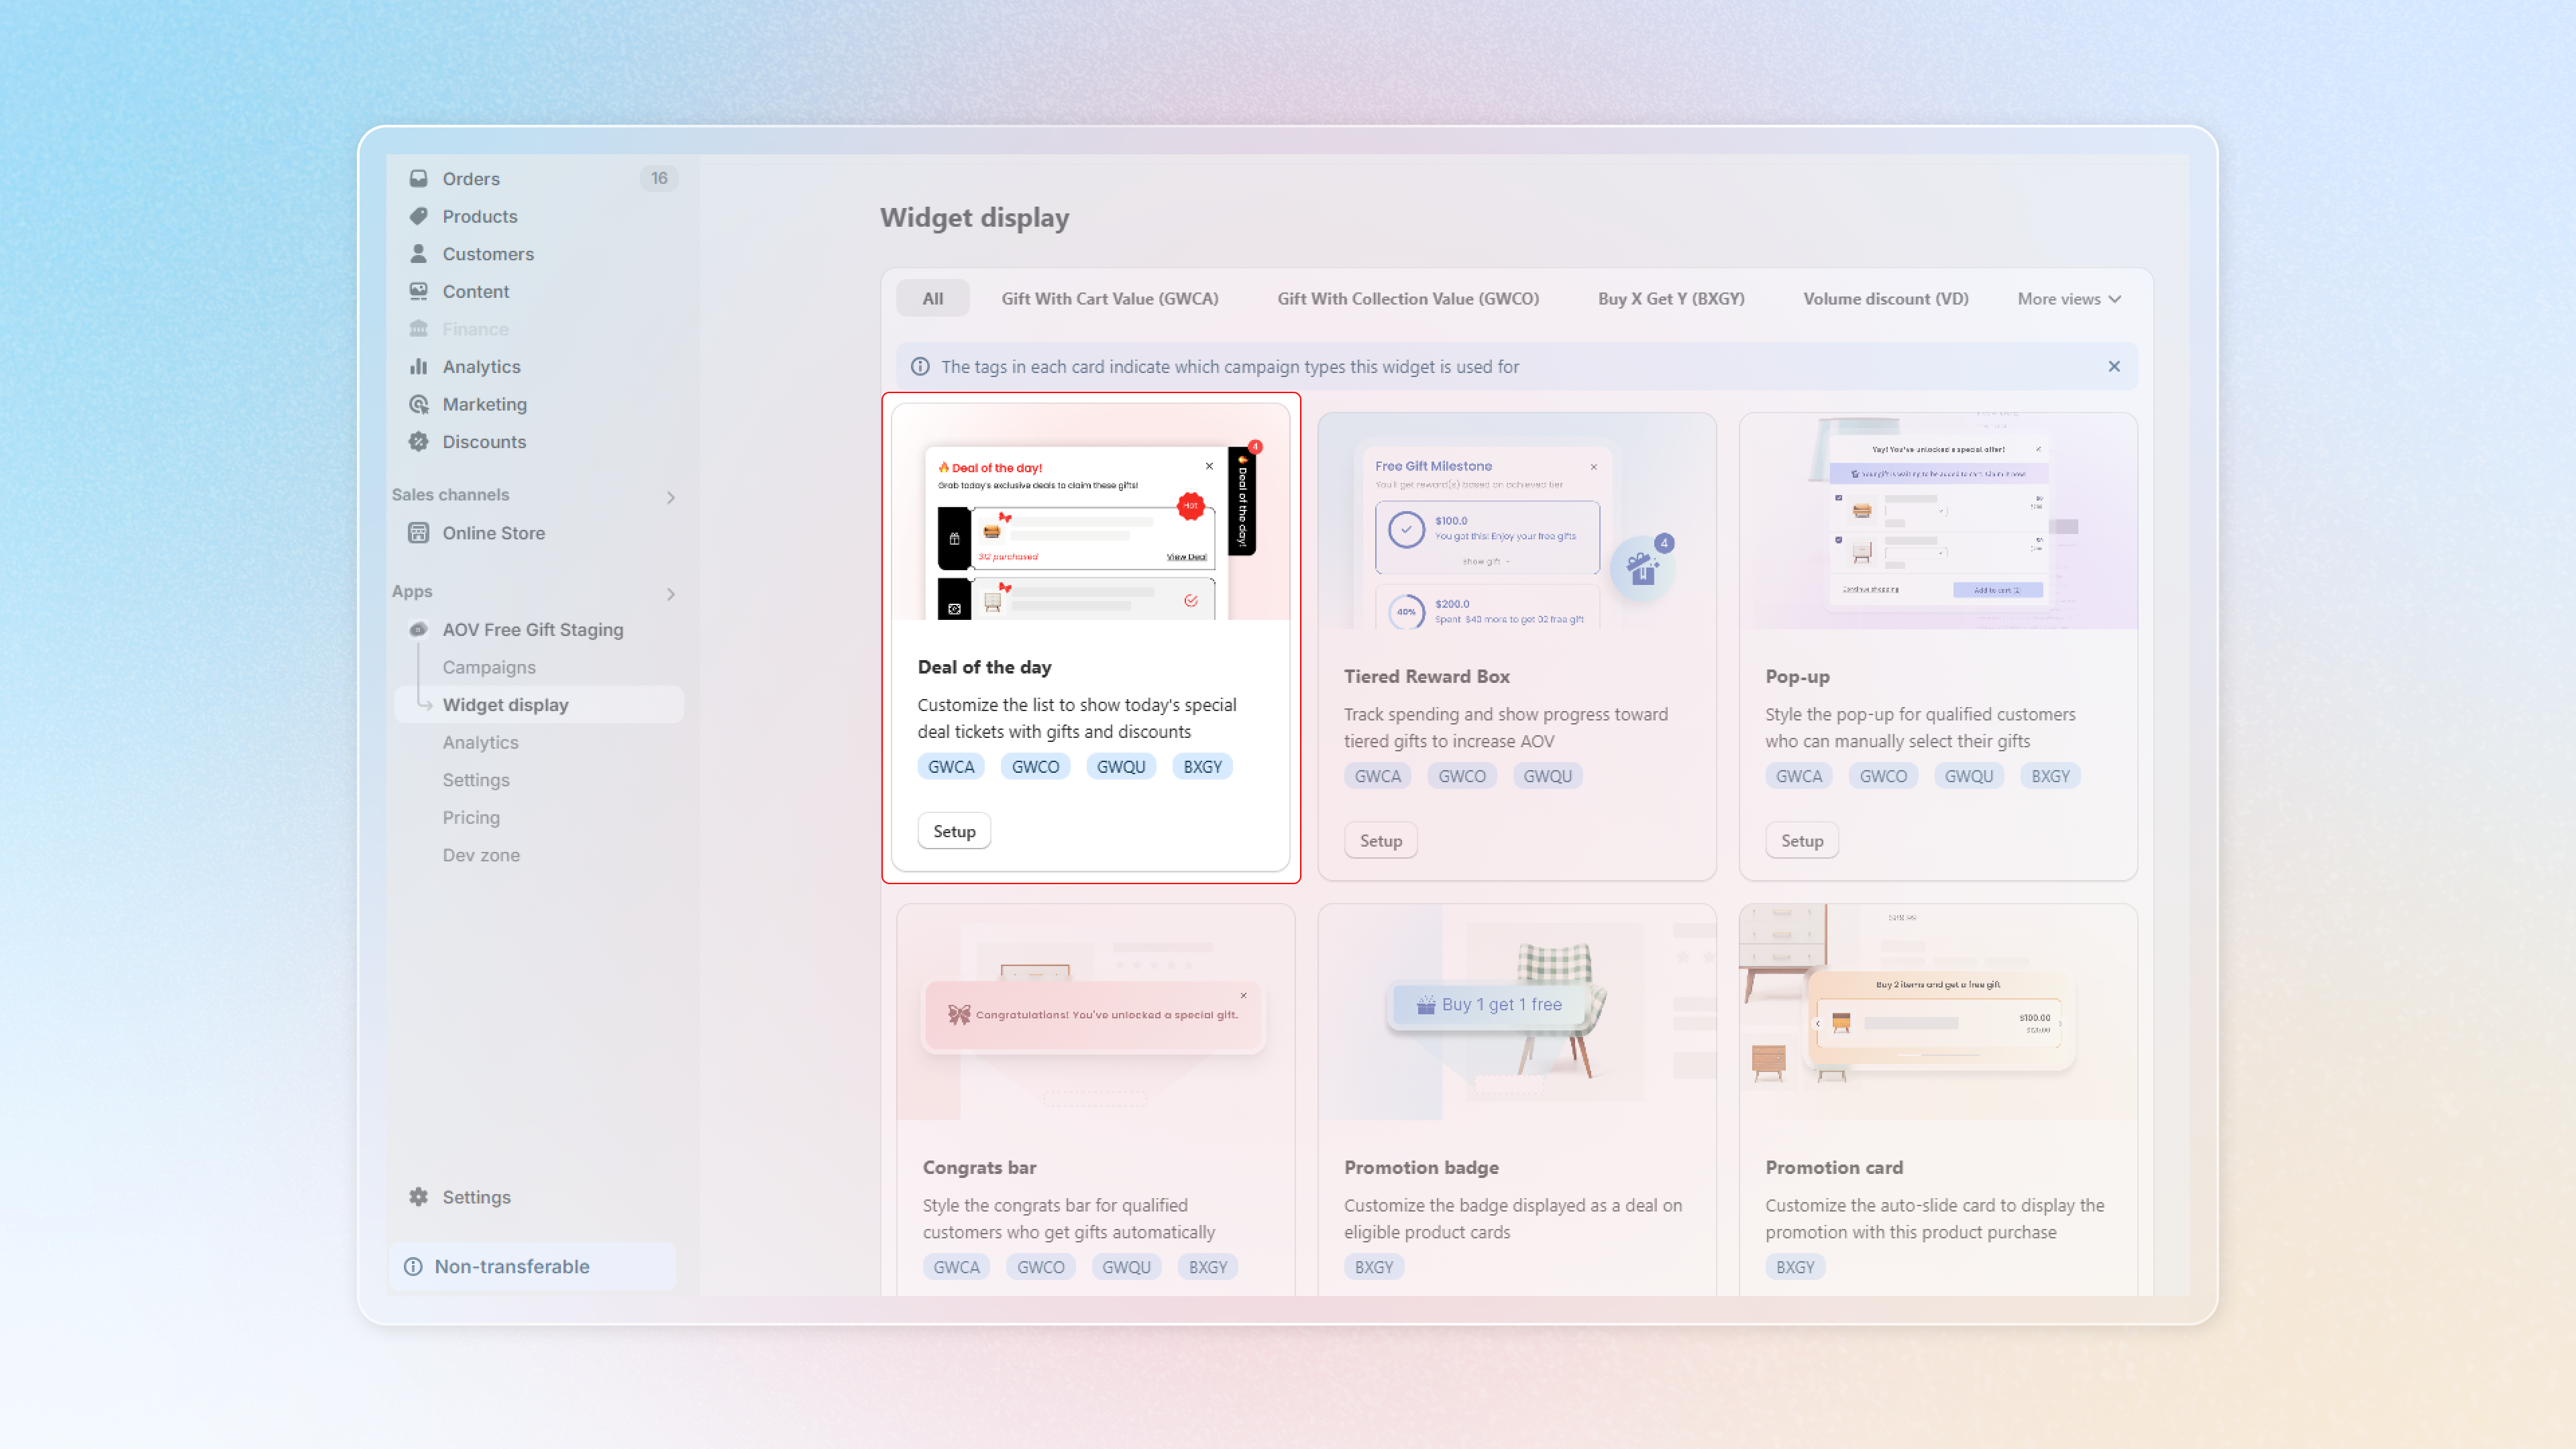2576x1449 pixels.
Task: Click the Marketing target icon
Action: 418,404
